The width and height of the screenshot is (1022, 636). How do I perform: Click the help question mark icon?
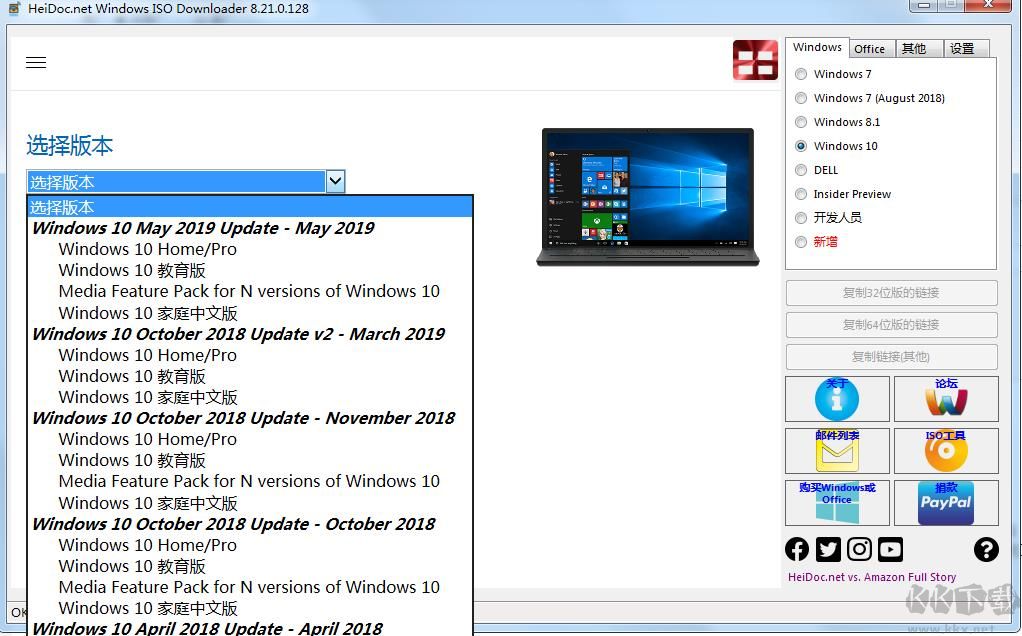click(x=986, y=549)
